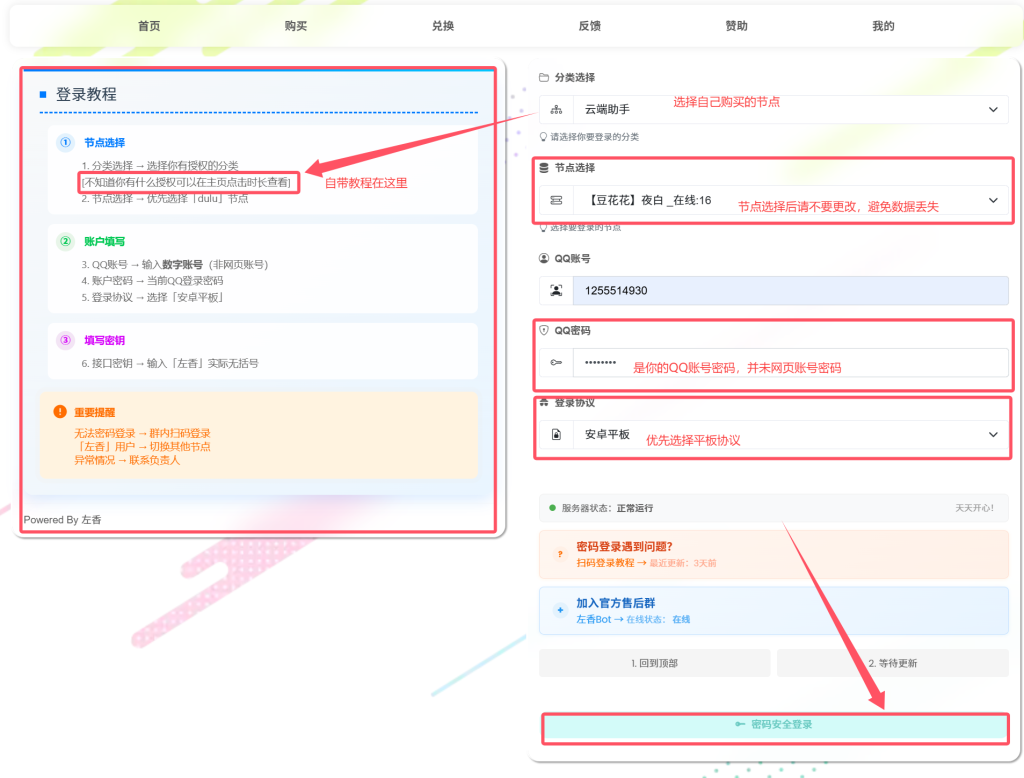This screenshot has height=778, width=1024.
Task: Focus the QQ账号 input field with 1255514930
Action: [790, 291]
